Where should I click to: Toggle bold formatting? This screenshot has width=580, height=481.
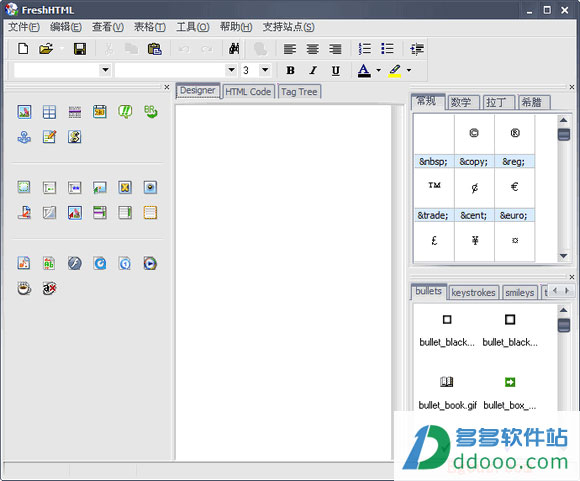click(x=290, y=70)
